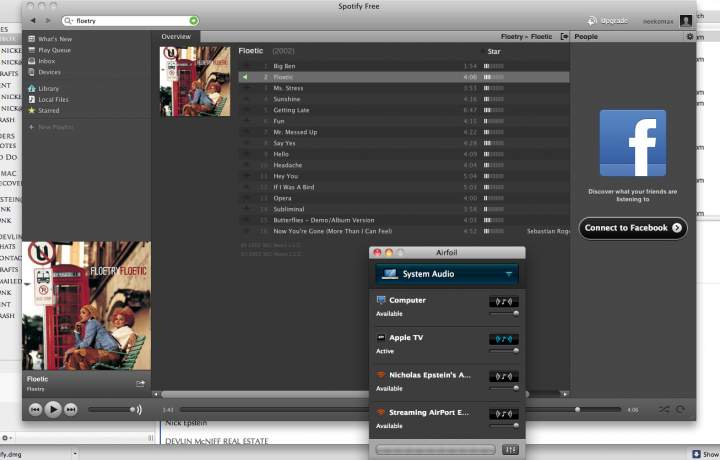The width and height of the screenshot is (720, 460).
Task: Open the search options magnifier dropdown
Action: (x=68, y=21)
